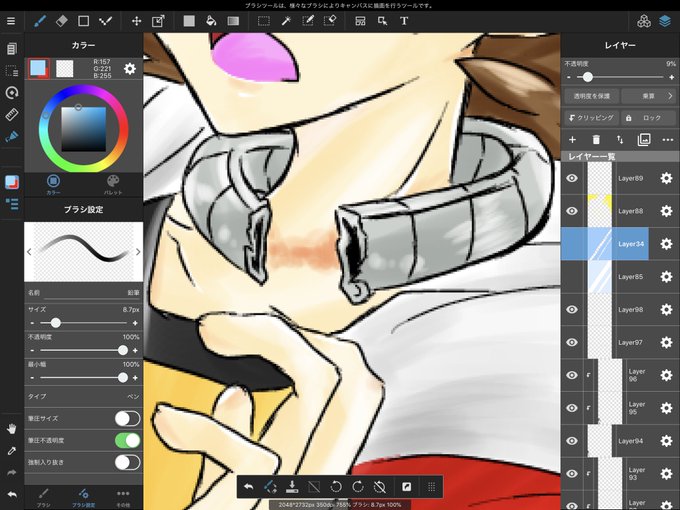Decrease layer opacity with minus button
The height and width of the screenshot is (510, 680).
coord(569,77)
